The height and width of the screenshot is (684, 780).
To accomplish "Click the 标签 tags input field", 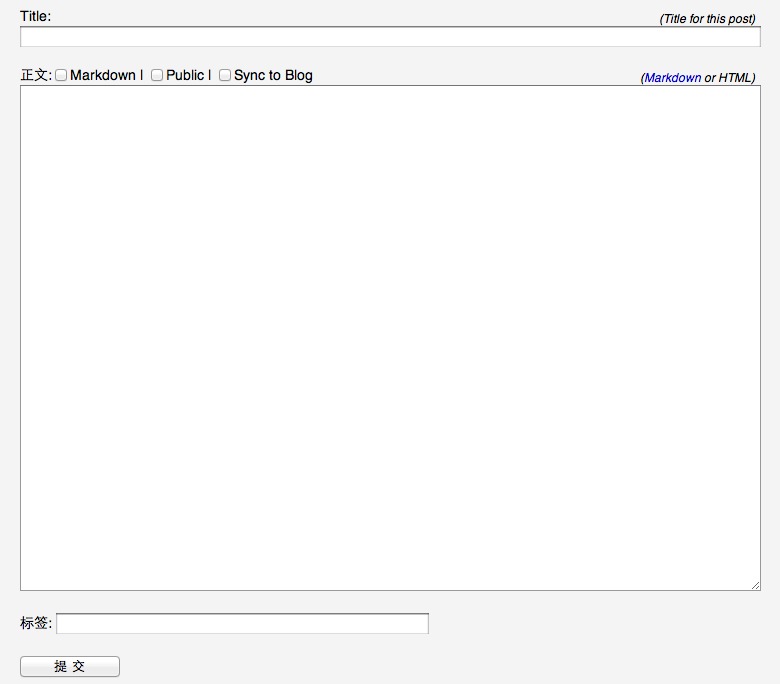I will click(242, 623).
